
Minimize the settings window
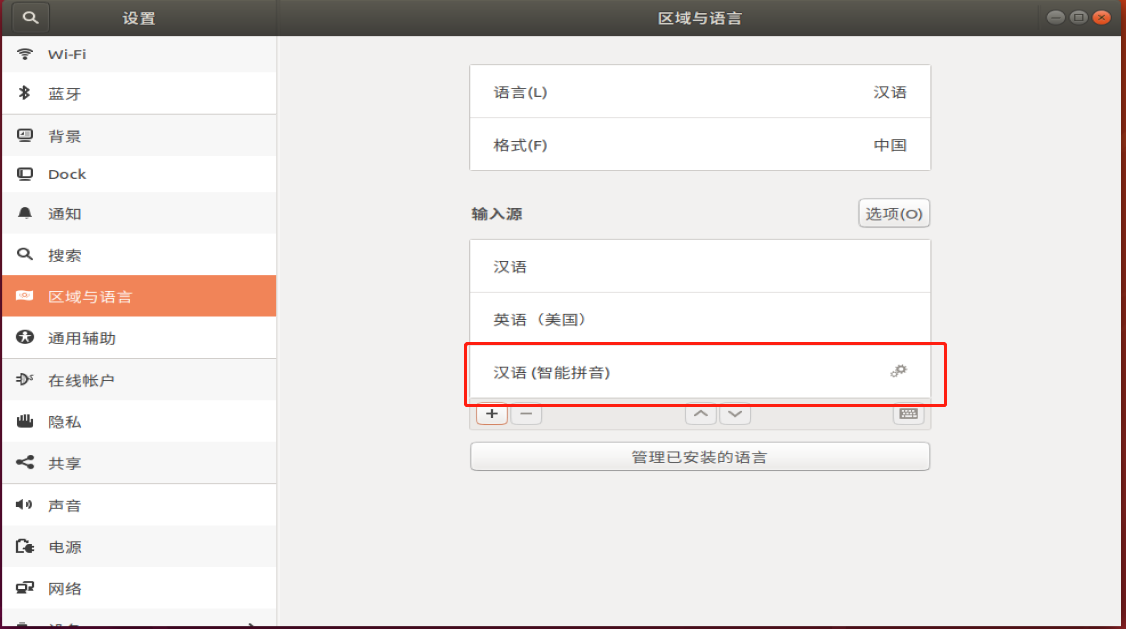point(1056,17)
